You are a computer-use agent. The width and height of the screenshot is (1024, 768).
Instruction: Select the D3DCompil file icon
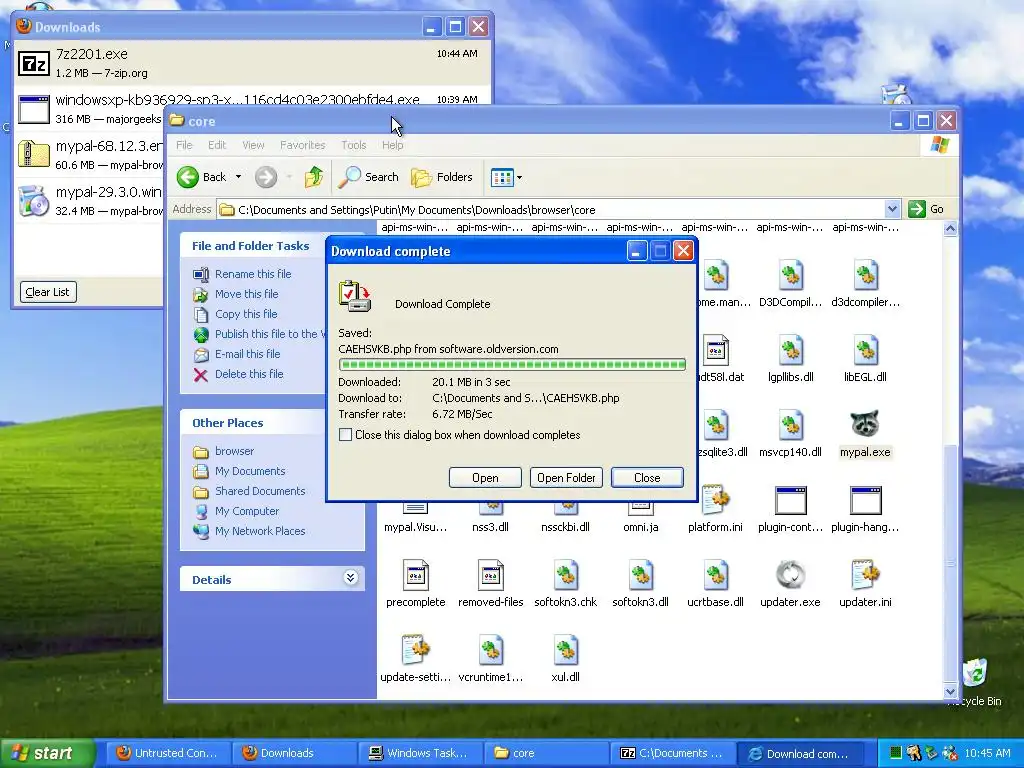pyautogui.click(x=790, y=276)
